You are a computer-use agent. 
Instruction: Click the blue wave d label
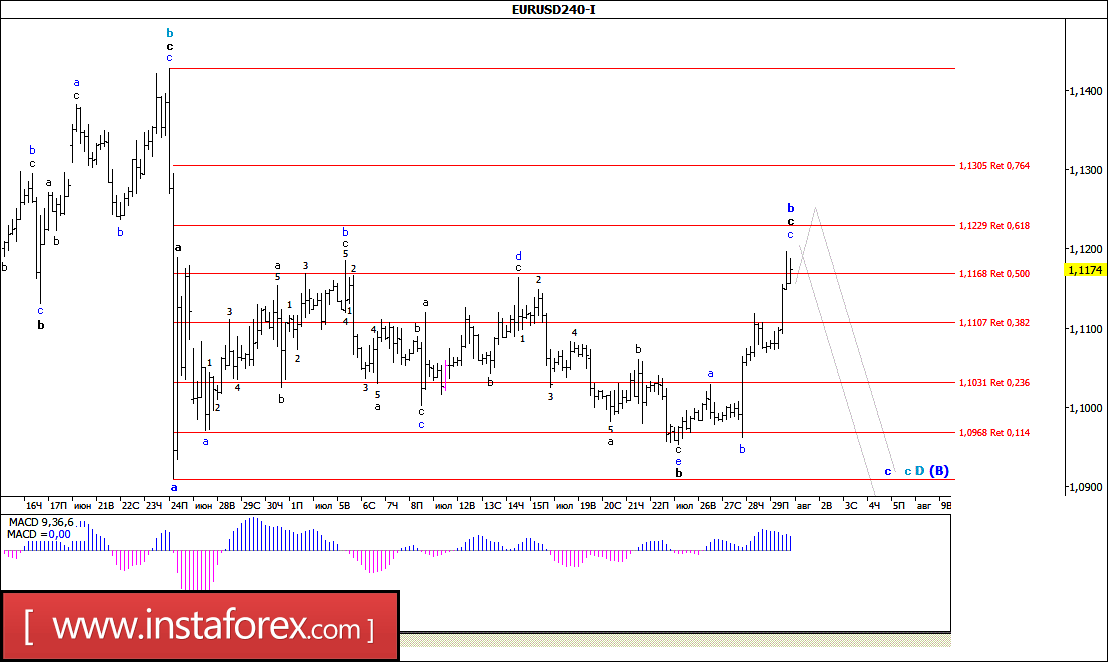coord(518,256)
